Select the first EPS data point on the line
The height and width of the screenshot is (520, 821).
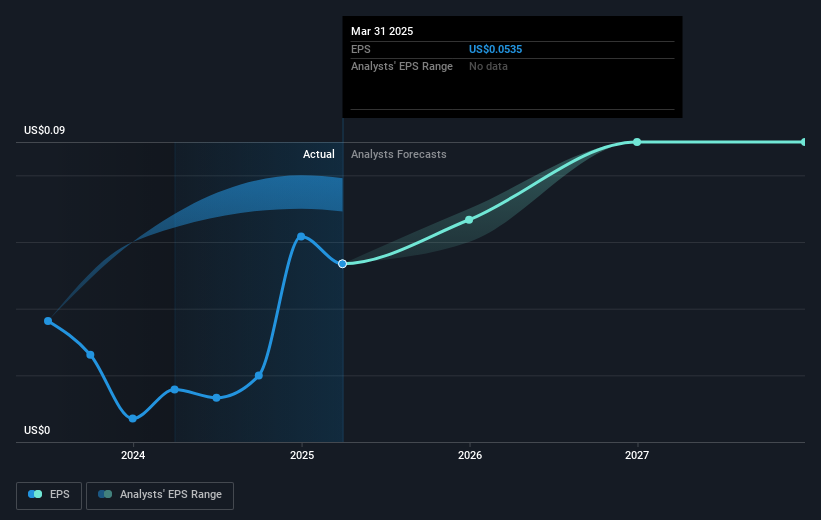coord(48,321)
